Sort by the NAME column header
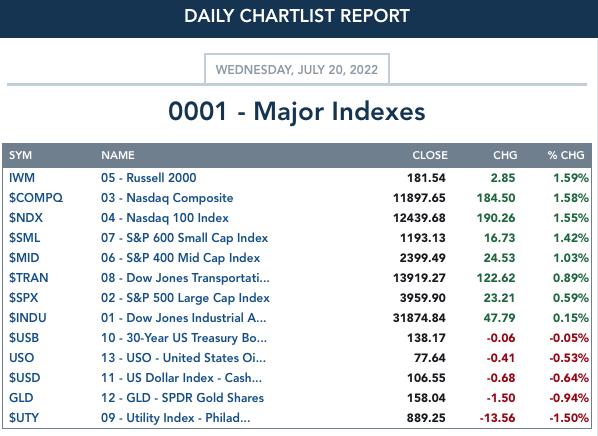This screenshot has height=436, width=598. pos(118,155)
